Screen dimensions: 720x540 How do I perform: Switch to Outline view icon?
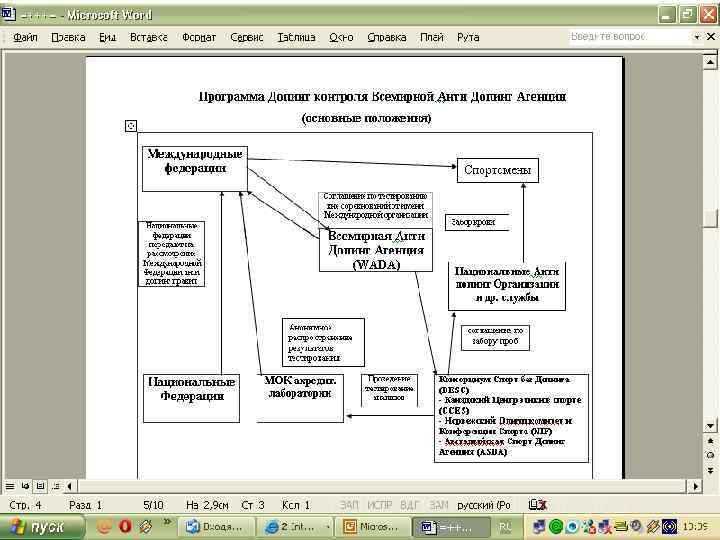click(56, 486)
